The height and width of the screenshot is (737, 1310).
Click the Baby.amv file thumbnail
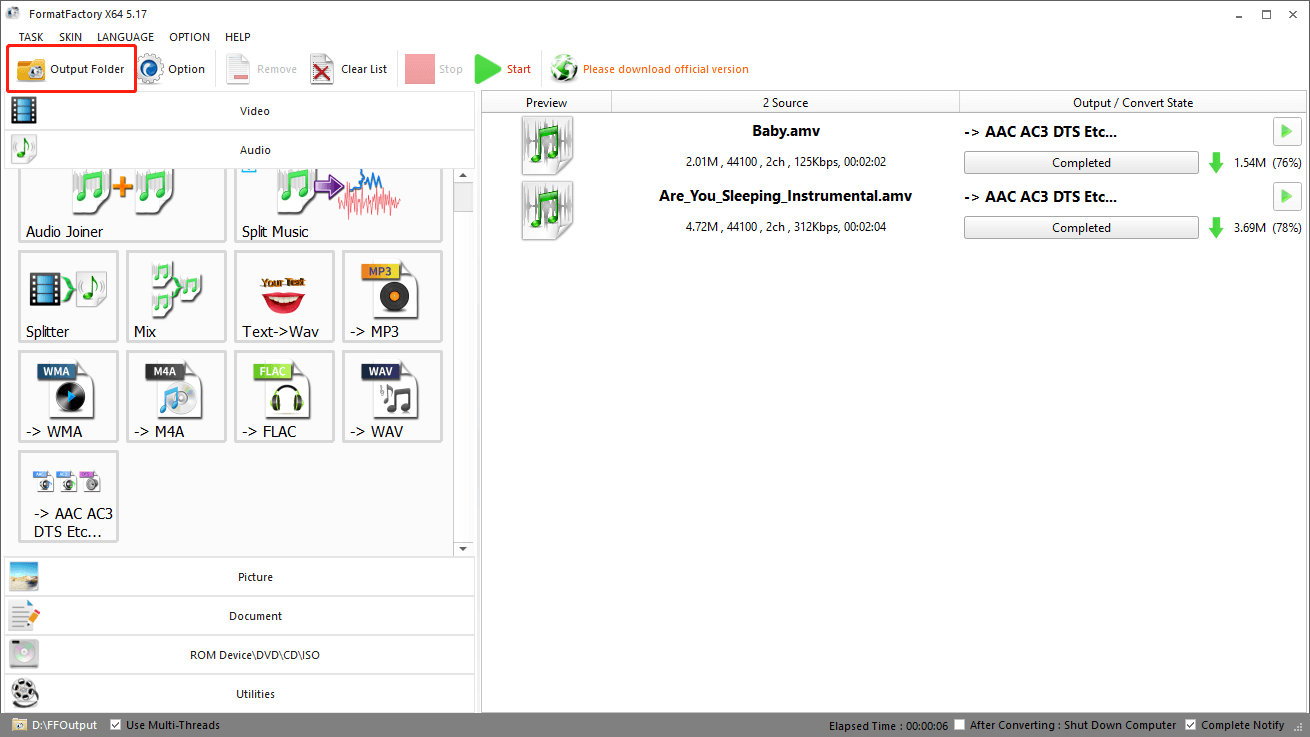pyautogui.click(x=547, y=146)
